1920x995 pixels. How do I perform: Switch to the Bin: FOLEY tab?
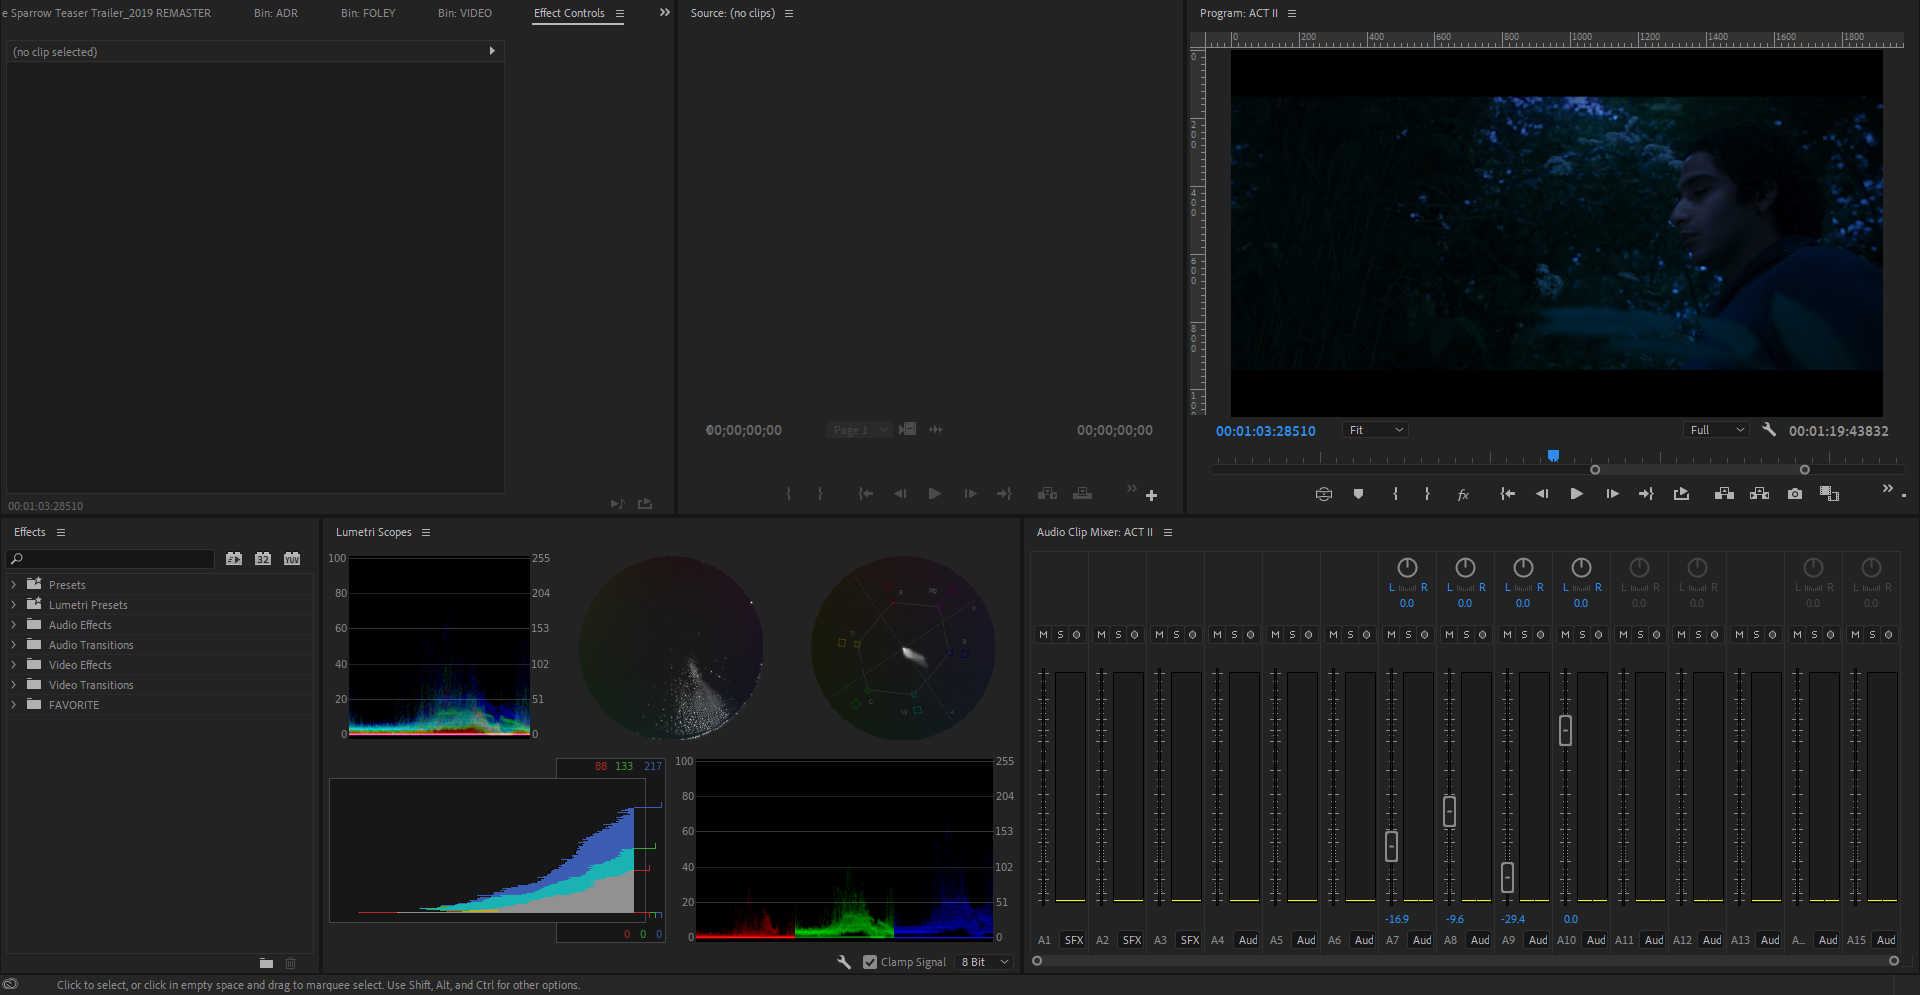click(368, 13)
